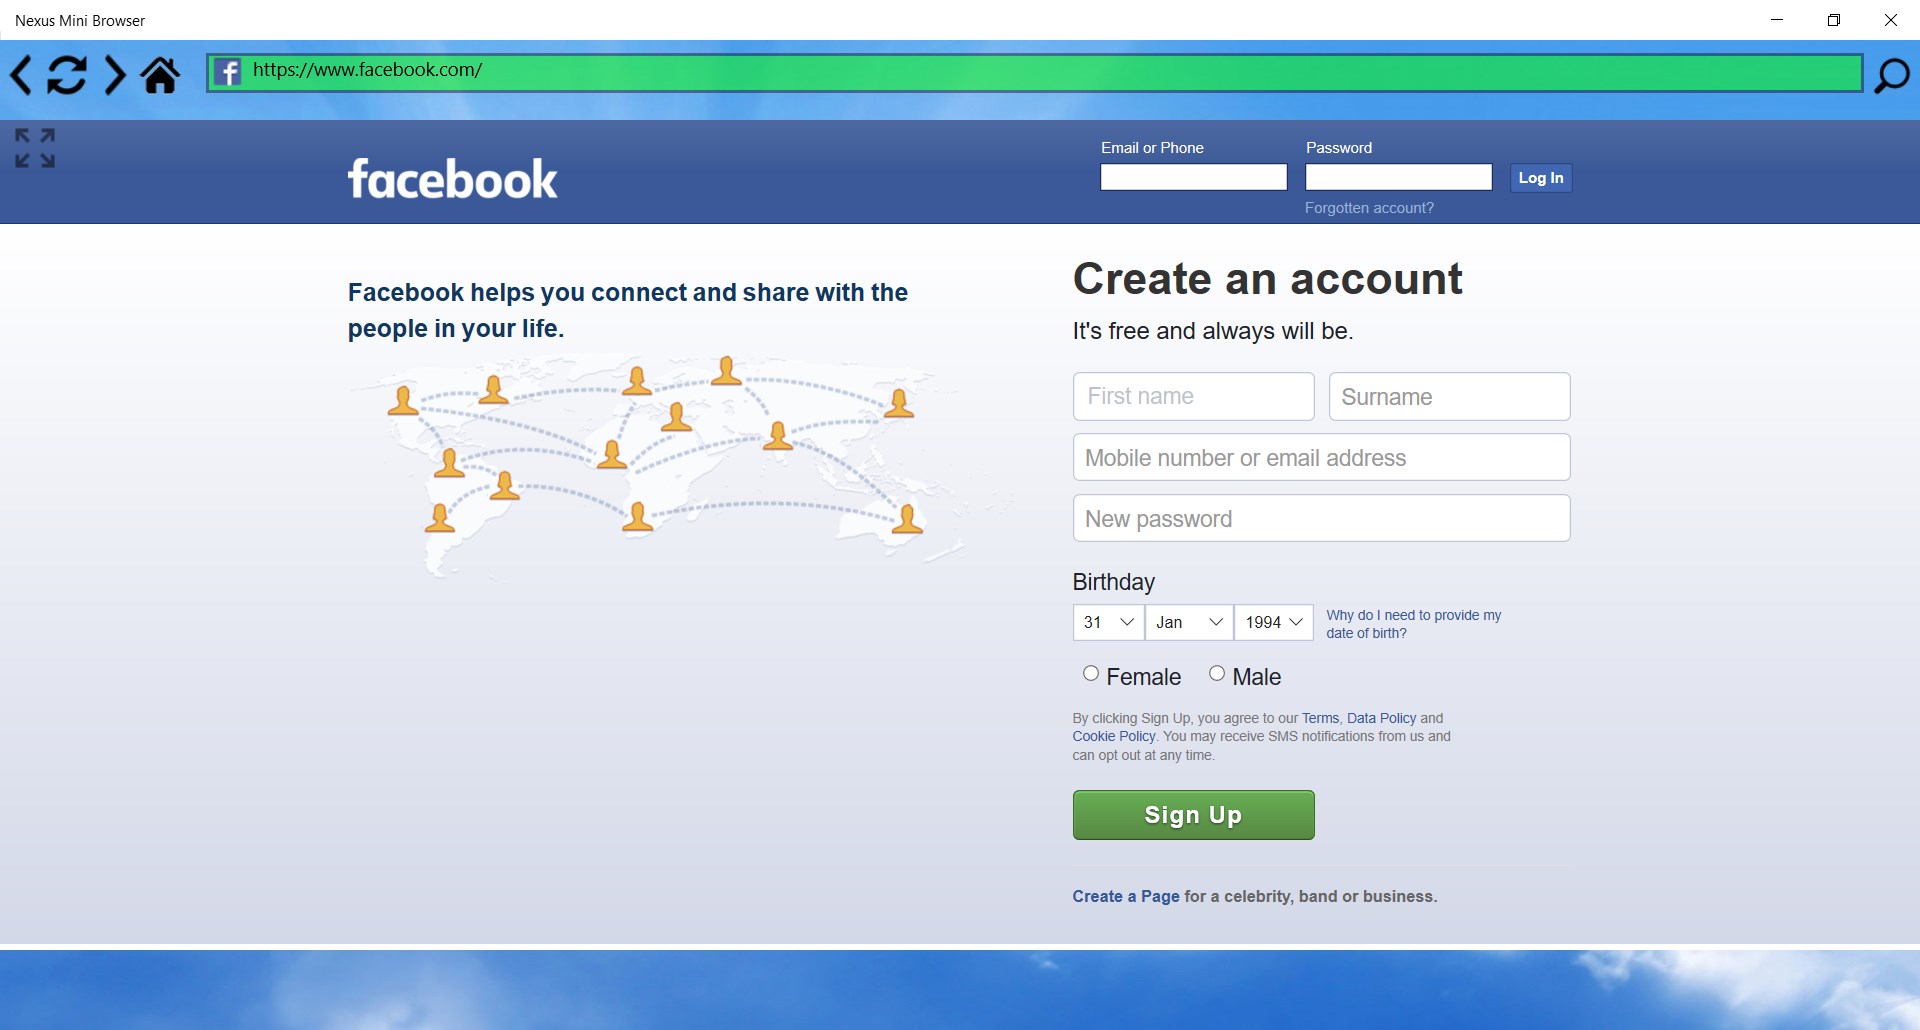Viewport: 1920px width, 1030px height.
Task: Click the facebook logo
Action: [x=453, y=179]
